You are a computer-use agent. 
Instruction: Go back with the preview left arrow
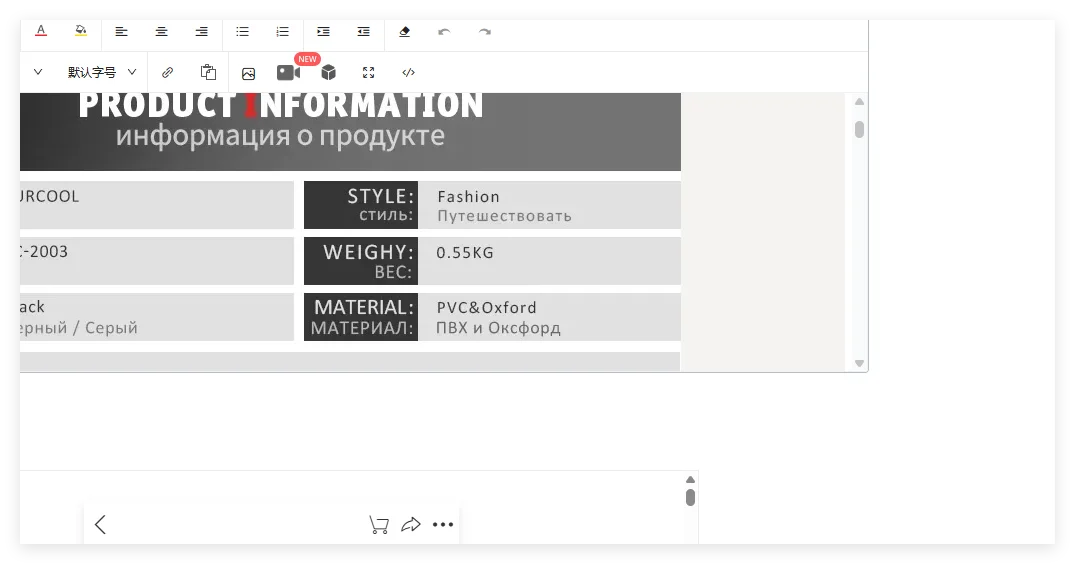(x=100, y=524)
